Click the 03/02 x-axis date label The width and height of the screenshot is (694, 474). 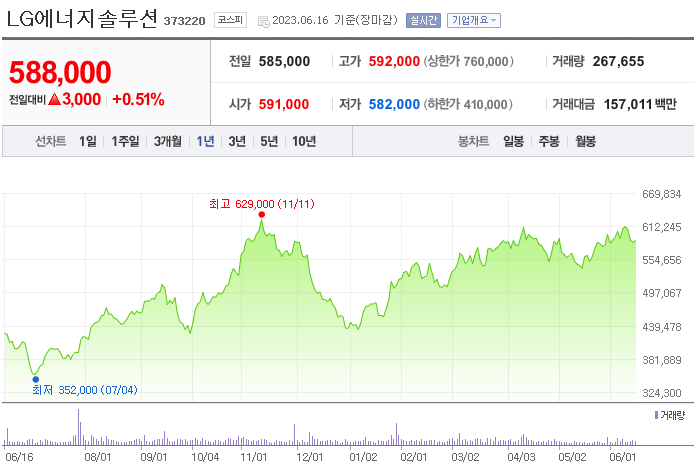(x=465, y=457)
